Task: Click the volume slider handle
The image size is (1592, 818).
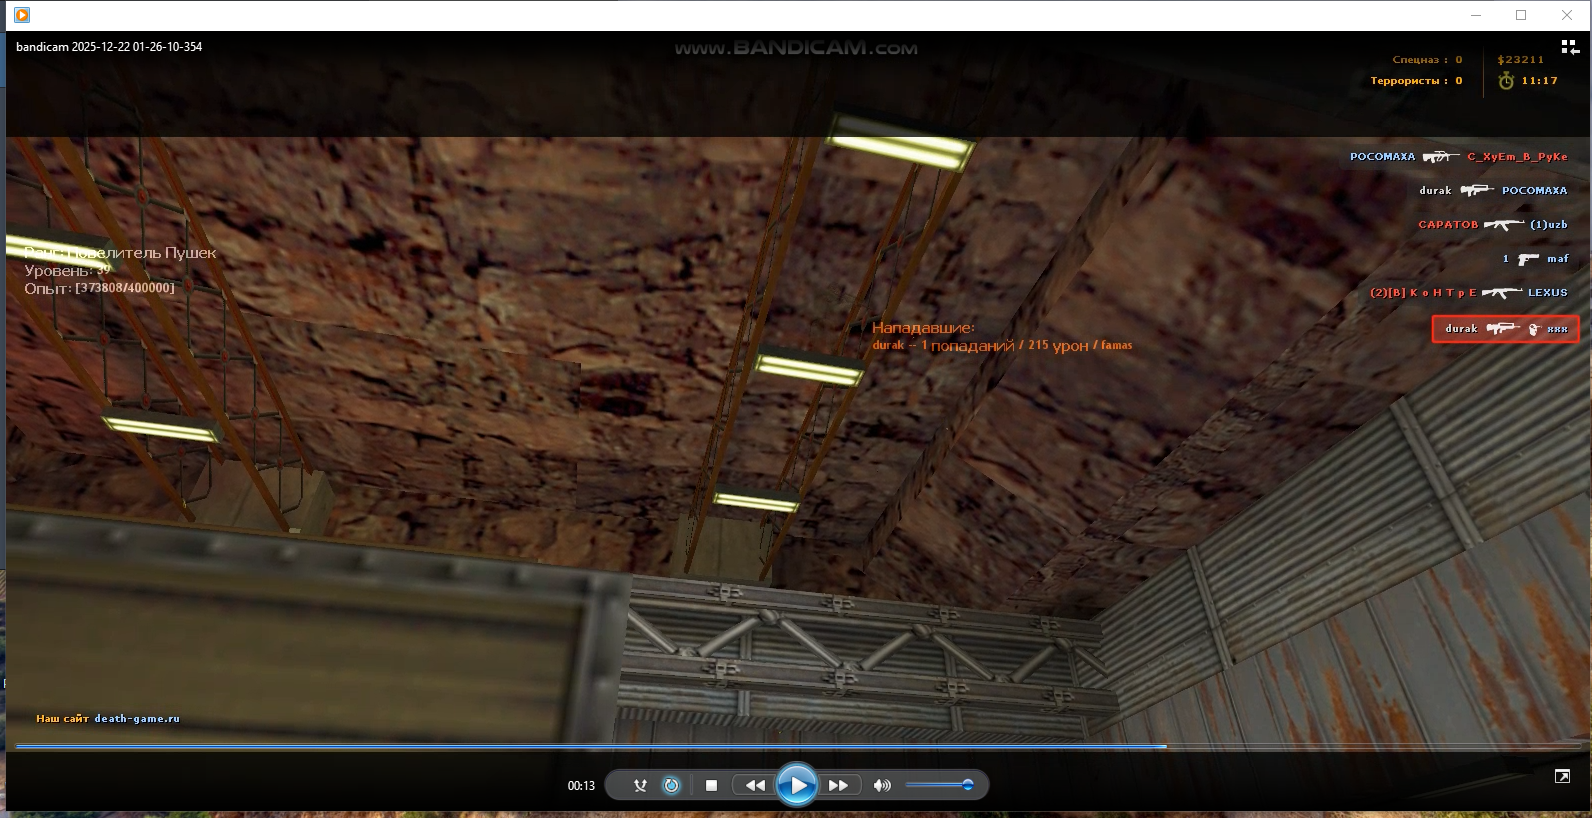Action: pyautogui.click(x=967, y=785)
